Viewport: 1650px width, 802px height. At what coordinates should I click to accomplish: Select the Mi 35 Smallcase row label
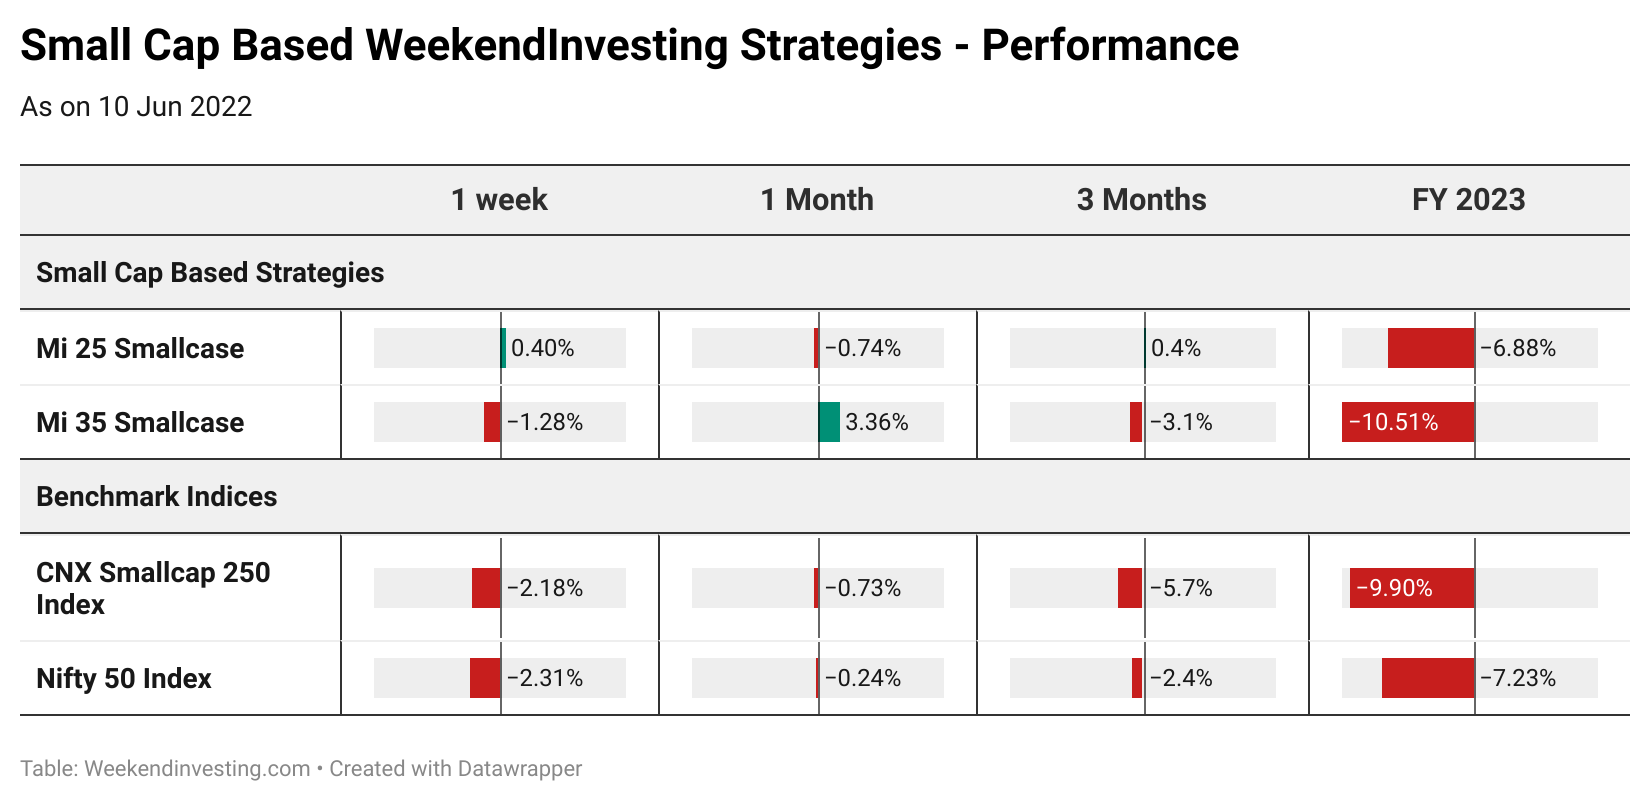[140, 422]
